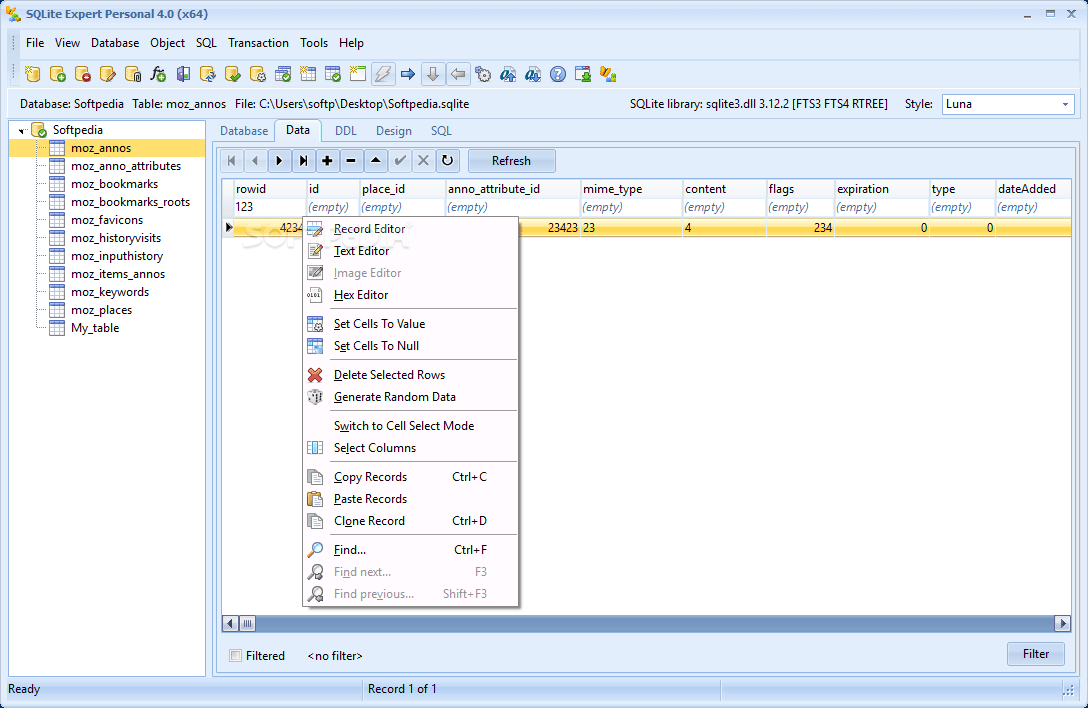Switch to the Design tab
Viewport: 1088px width, 708px height.
click(x=393, y=131)
